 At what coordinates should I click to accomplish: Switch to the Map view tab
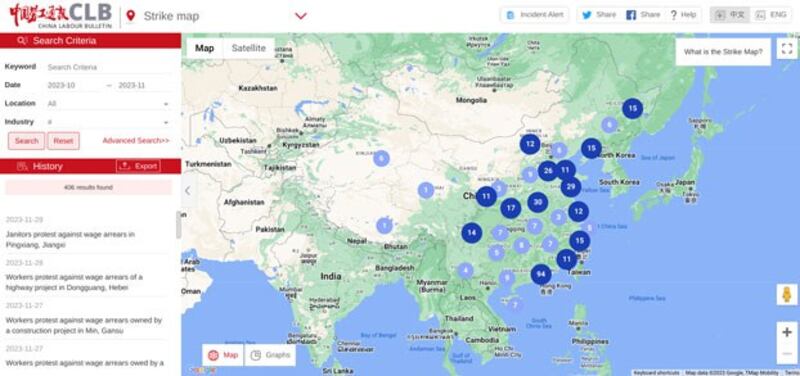(205, 48)
